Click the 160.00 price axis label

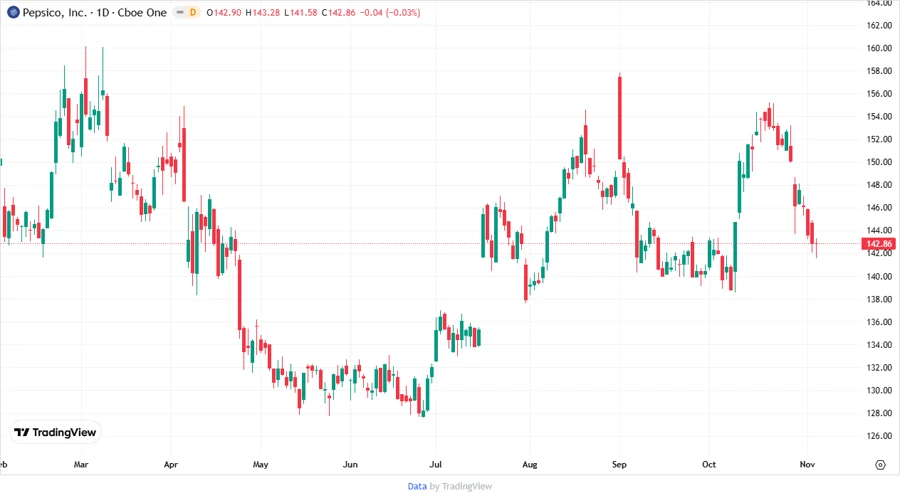click(x=879, y=48)
